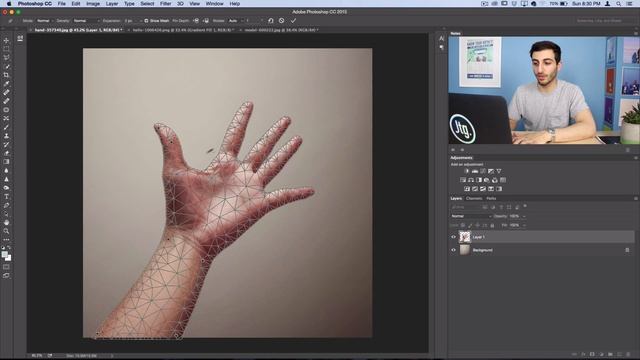Screen dimensions: 640x360
Task: Open the Adjustments panel options menu
Action: (636, 158)
